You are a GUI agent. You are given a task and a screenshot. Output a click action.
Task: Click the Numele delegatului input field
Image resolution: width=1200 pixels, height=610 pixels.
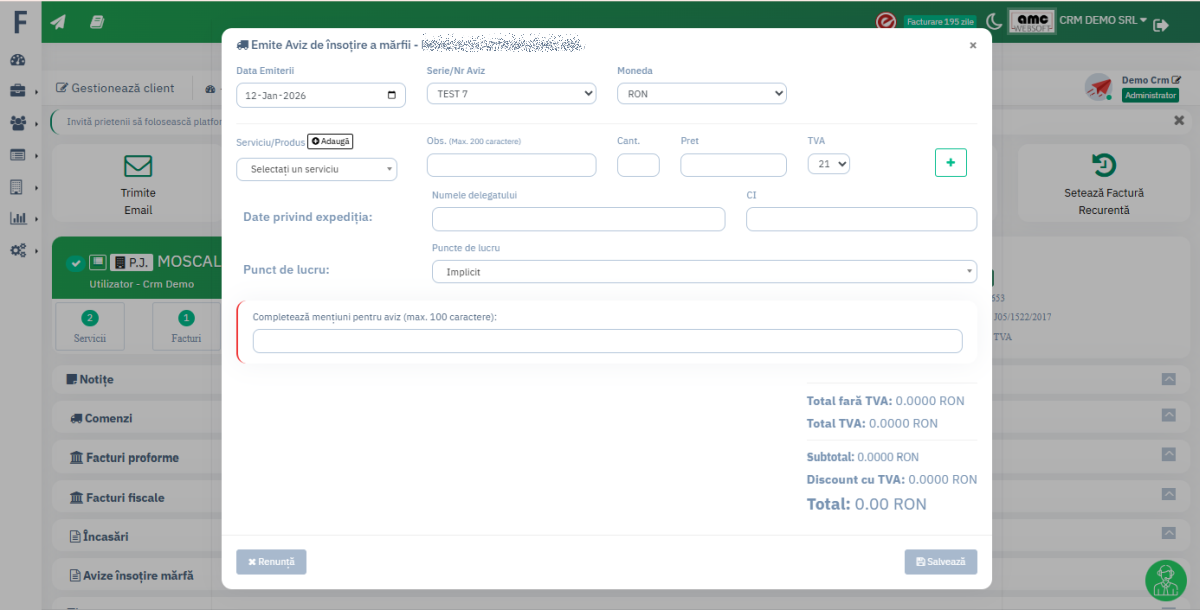pos(578,219)
